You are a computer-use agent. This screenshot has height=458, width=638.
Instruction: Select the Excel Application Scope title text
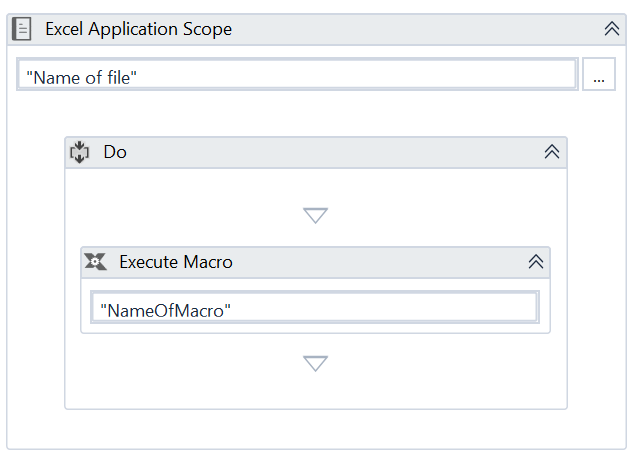138,29
